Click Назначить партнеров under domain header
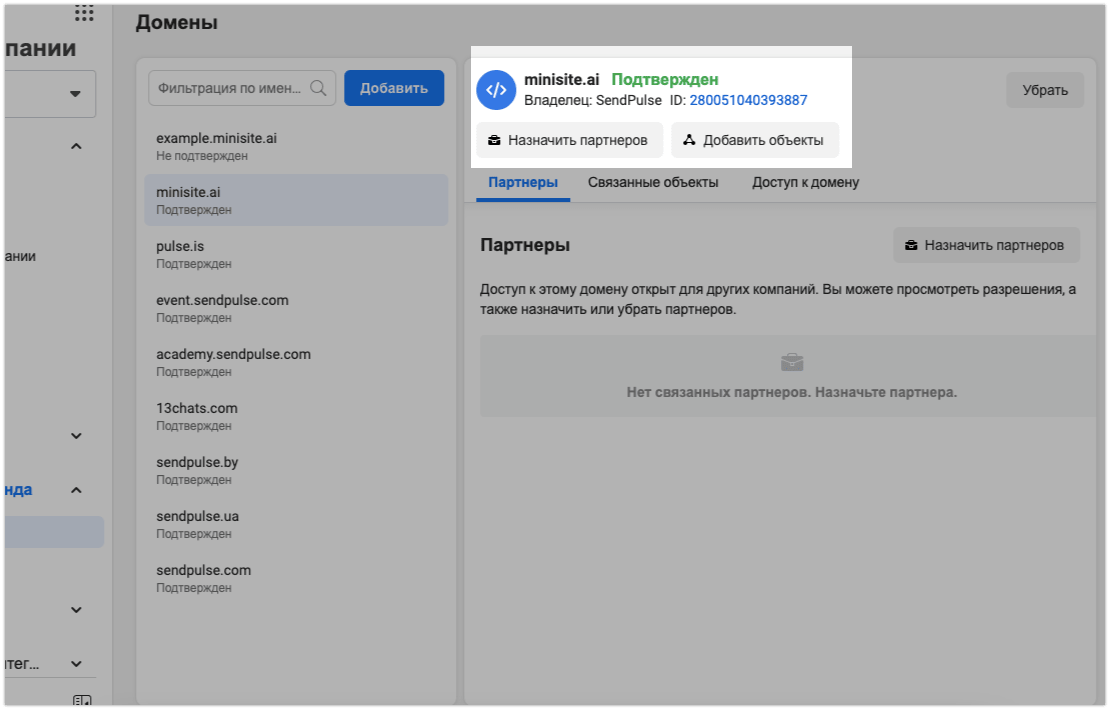The width and height of the screenshot is (1110, 710). point(569,140)
